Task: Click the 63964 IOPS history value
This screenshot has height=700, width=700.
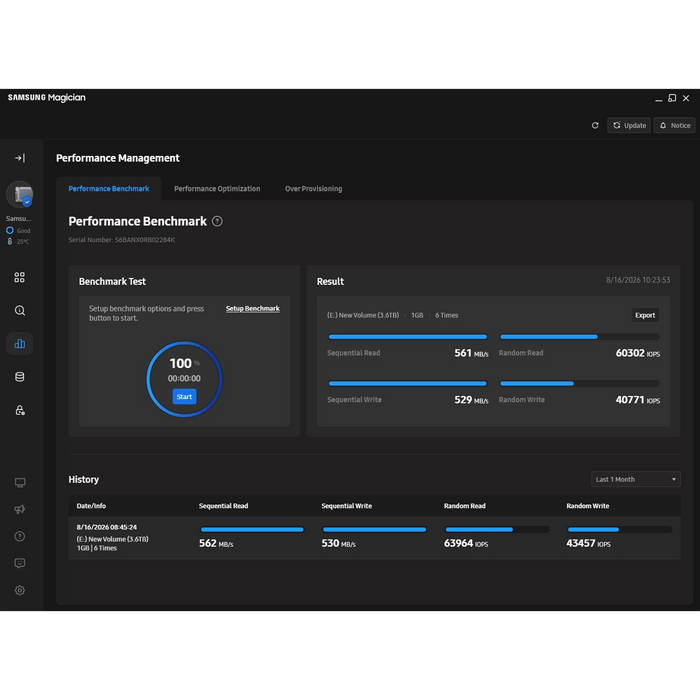Action: pyautogui.click(x=466, y=543)
